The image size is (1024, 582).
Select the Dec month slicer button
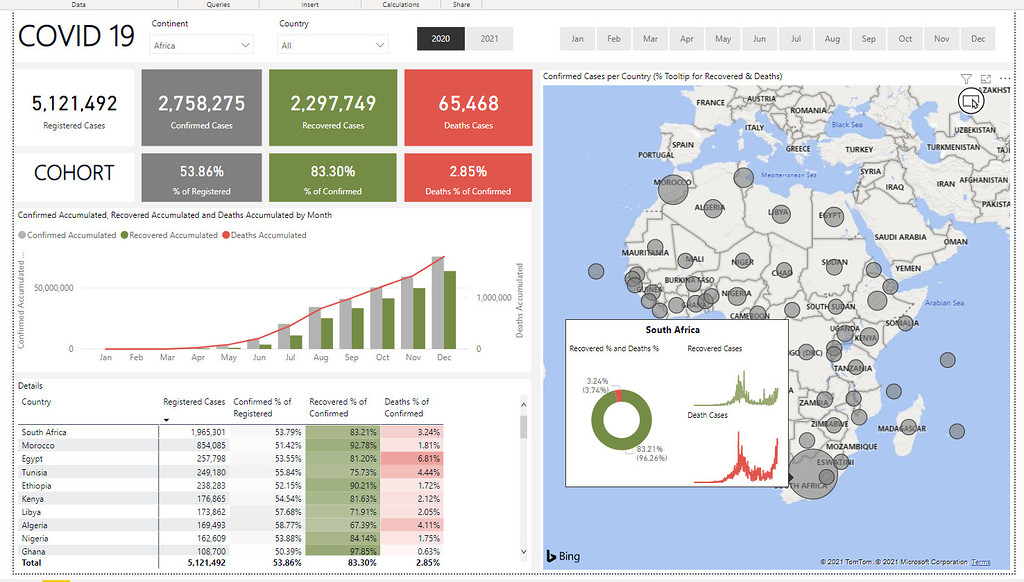click(x=979, y=38)
